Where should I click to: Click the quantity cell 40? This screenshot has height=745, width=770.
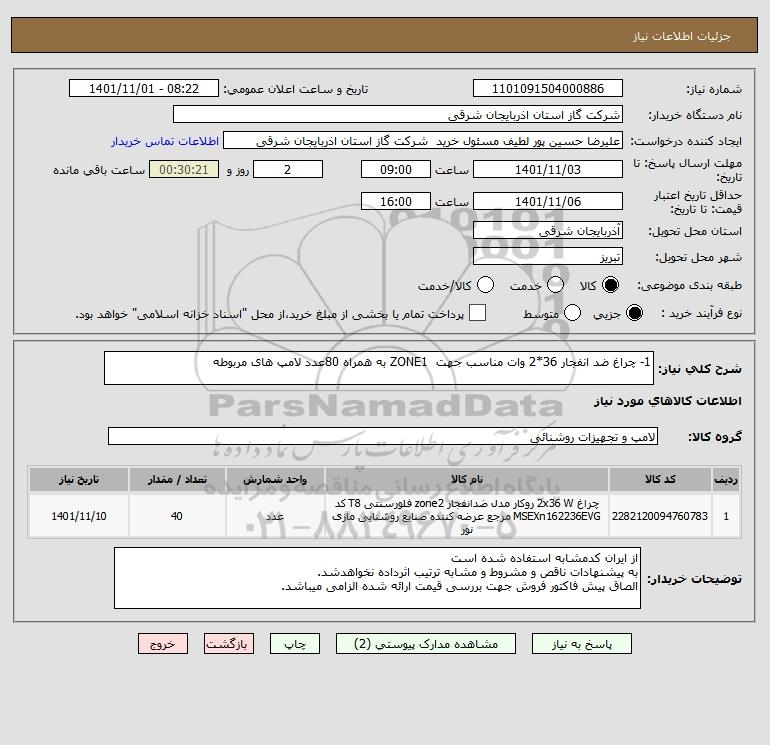pos(177,516)
